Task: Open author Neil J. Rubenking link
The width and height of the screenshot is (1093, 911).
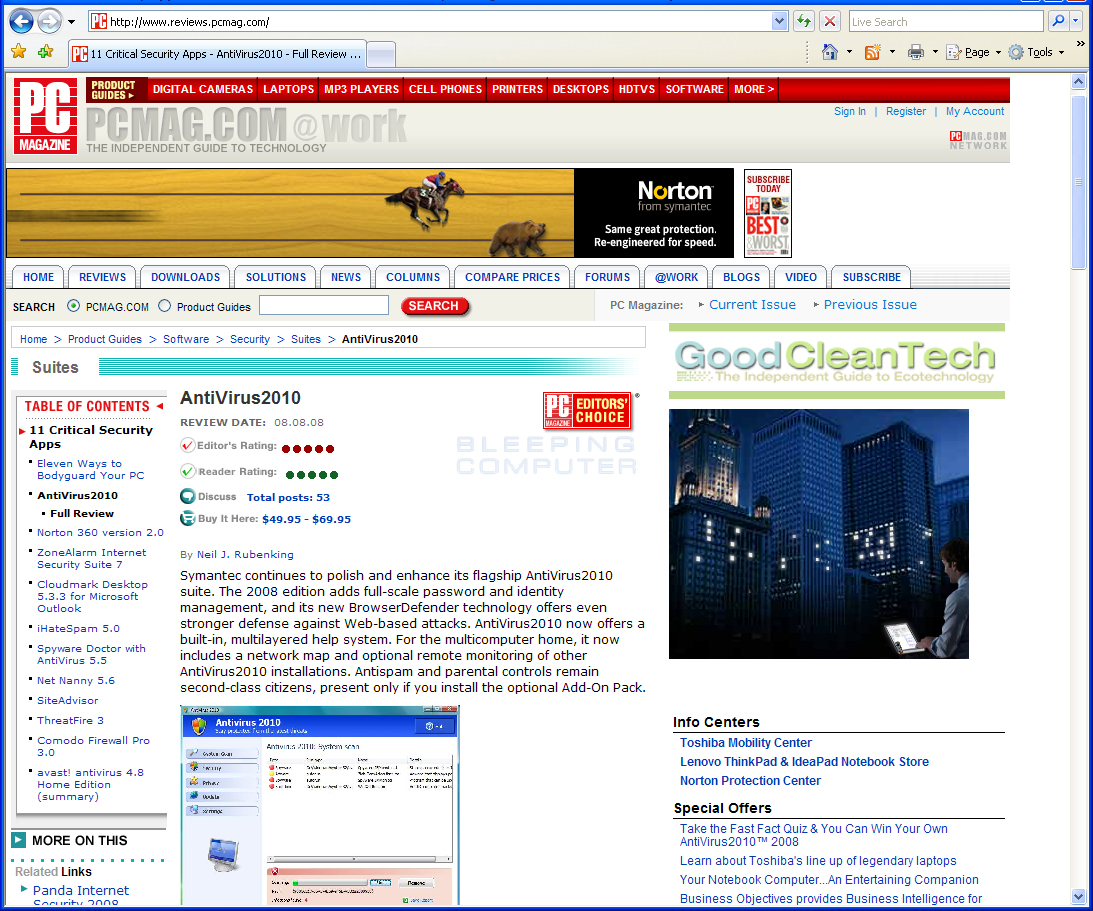Action: (x=245, y=555)
